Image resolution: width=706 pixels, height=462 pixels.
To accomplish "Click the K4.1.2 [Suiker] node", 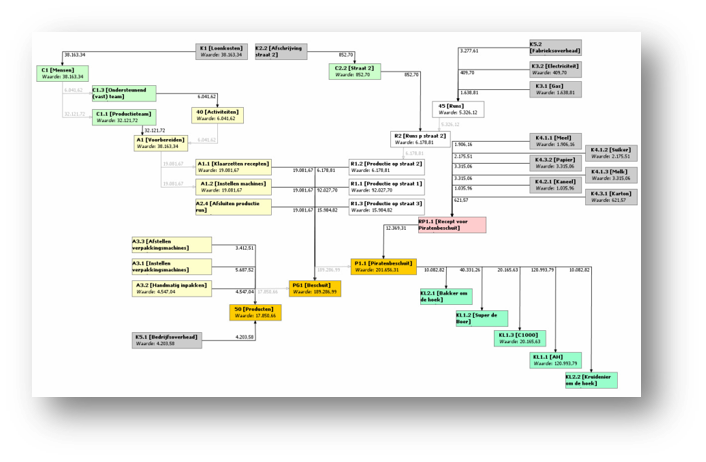I will [611, 153].
